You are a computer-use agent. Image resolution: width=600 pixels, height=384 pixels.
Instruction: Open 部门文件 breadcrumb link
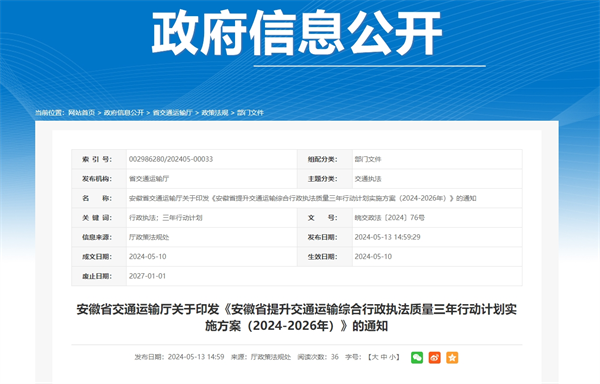coord(250,112)
